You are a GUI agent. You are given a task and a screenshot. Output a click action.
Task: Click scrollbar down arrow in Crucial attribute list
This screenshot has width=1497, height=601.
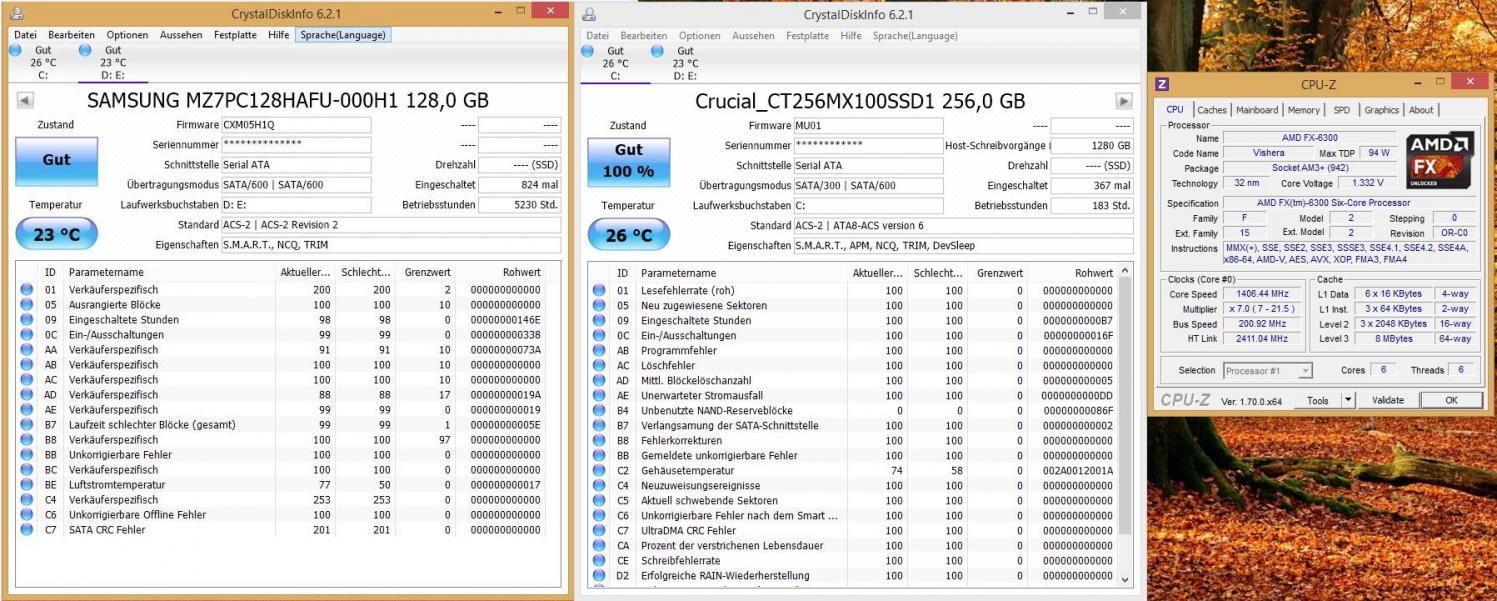click(x=1126, y=579)
